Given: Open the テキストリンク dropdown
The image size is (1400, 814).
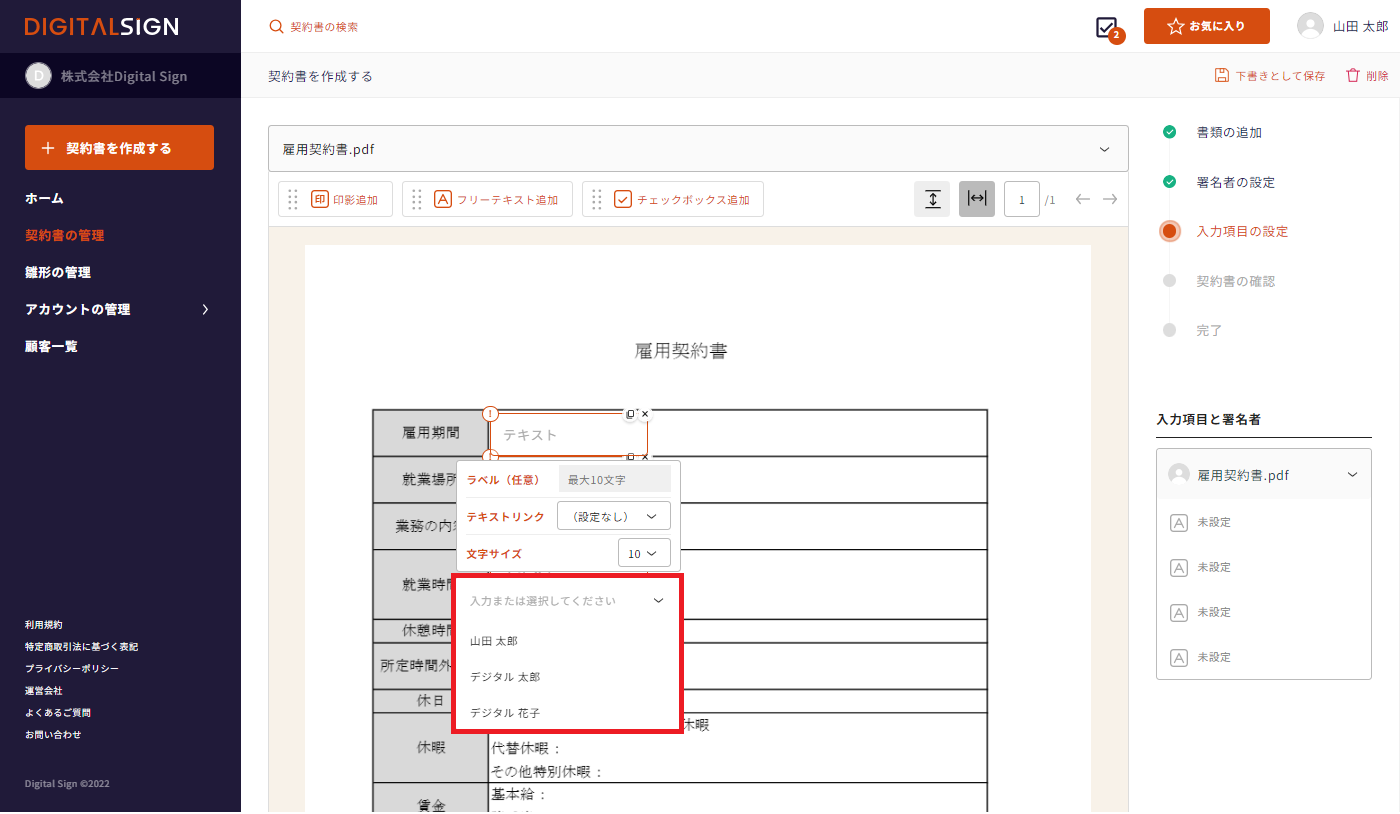Looking at the screenshot, I should click(613, 517).
